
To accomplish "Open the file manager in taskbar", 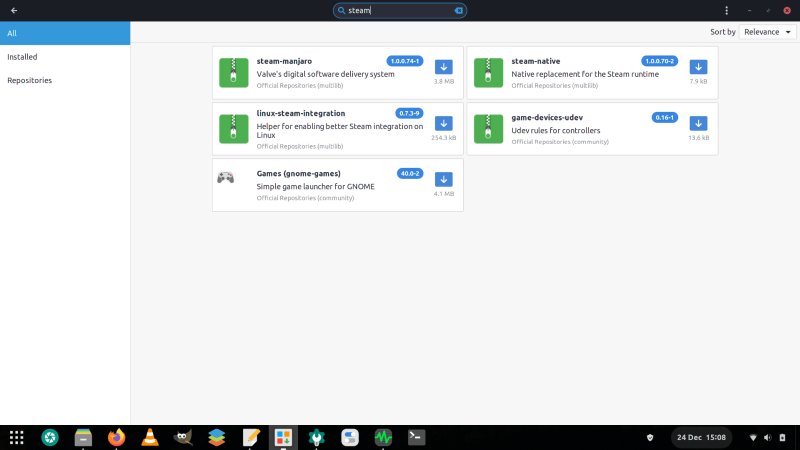I will [x=83, y=437].
